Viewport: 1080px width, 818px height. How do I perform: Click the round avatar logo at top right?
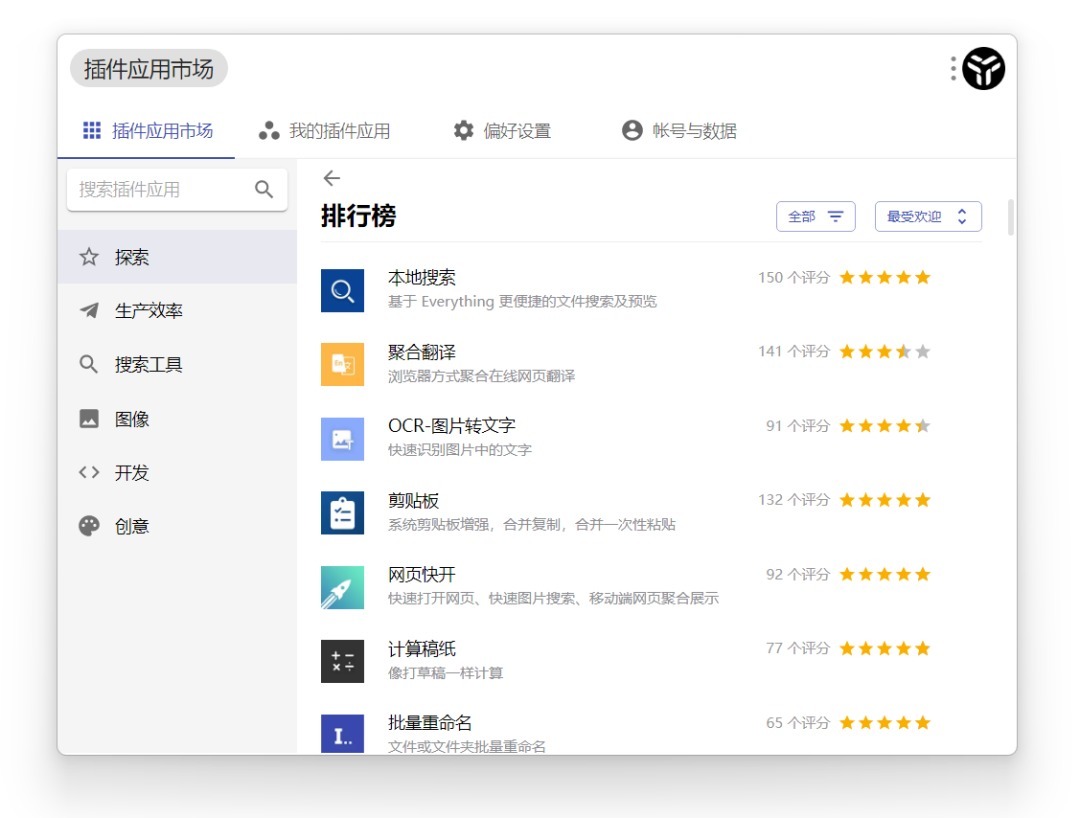[x=983, y=69]
